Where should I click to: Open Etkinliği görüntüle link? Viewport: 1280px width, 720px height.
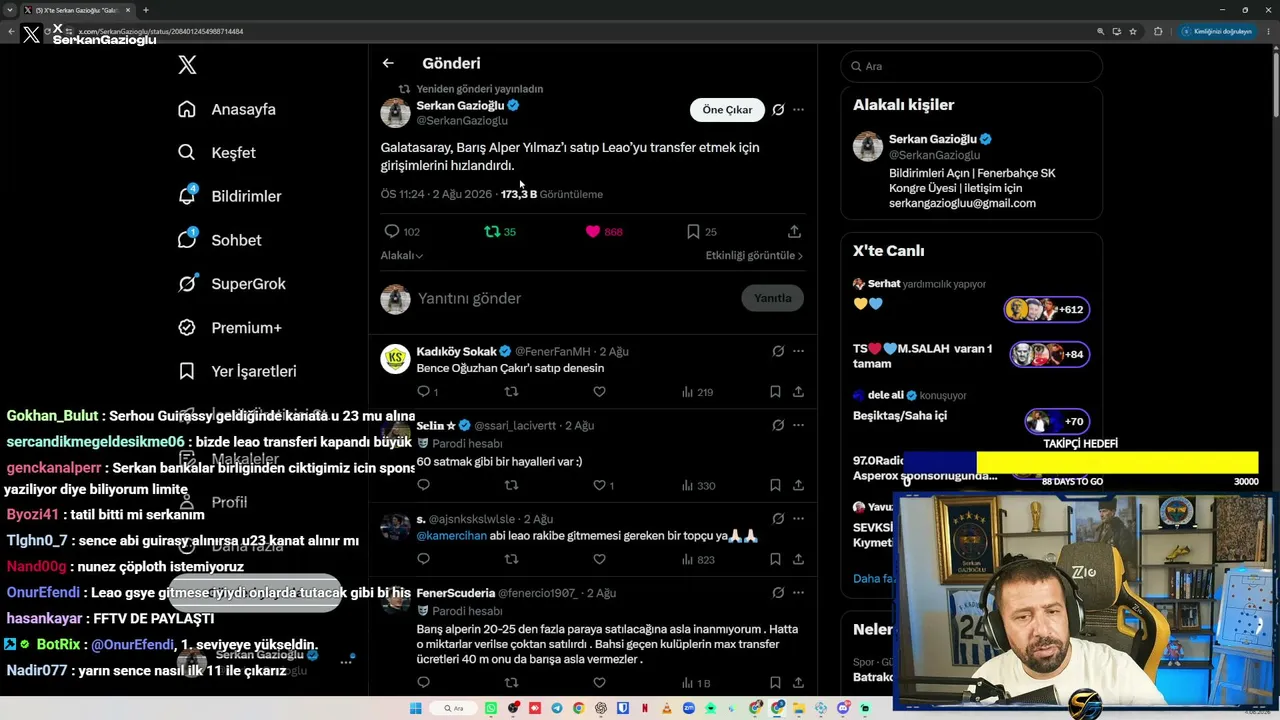pyautogui.click(x=754, y=256)
